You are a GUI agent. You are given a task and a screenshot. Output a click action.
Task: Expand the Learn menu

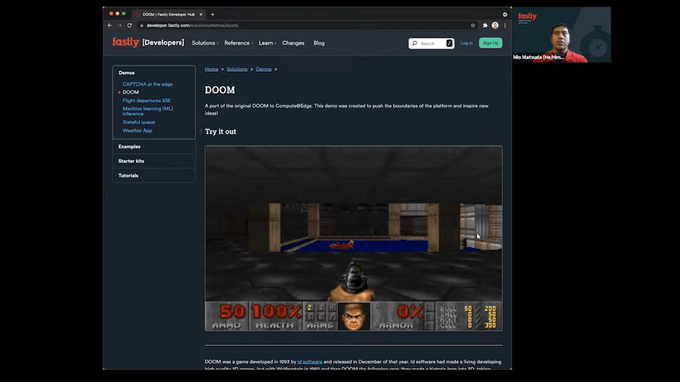click(x=267, y=43)
